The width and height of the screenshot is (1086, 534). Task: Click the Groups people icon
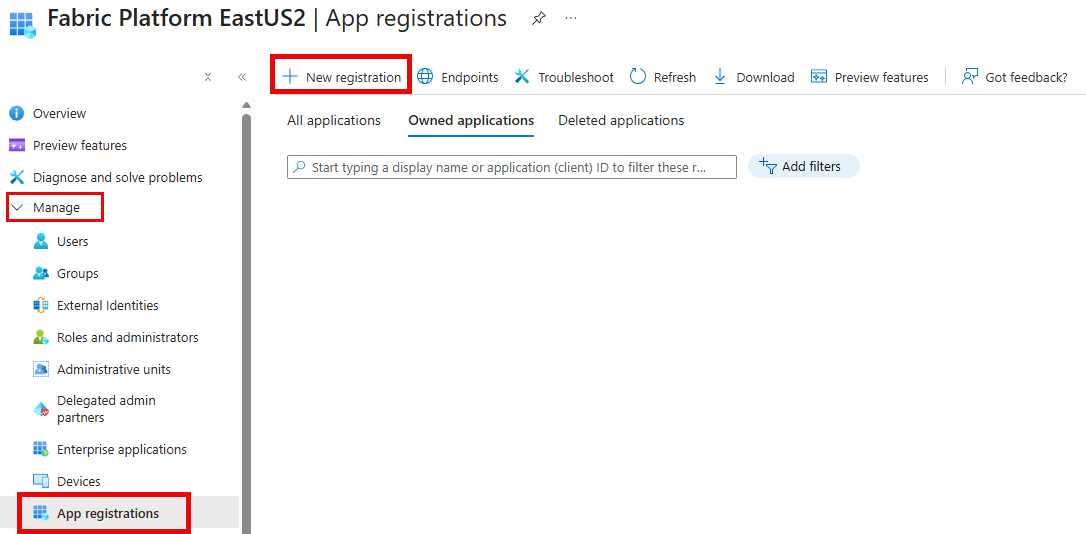coord(41,274)
